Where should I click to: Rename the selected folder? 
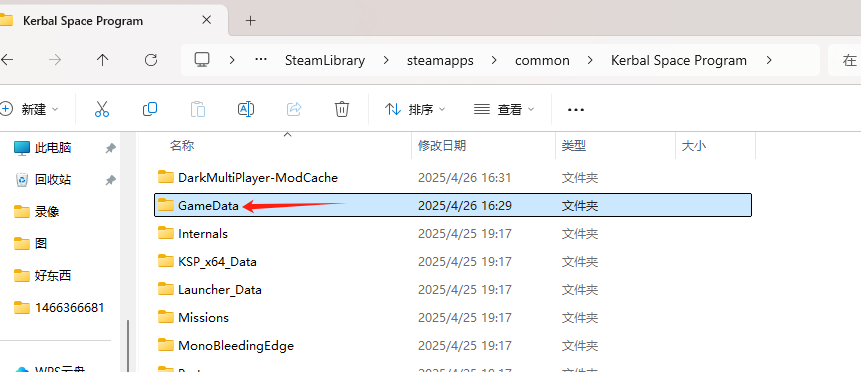pos(245,109)
